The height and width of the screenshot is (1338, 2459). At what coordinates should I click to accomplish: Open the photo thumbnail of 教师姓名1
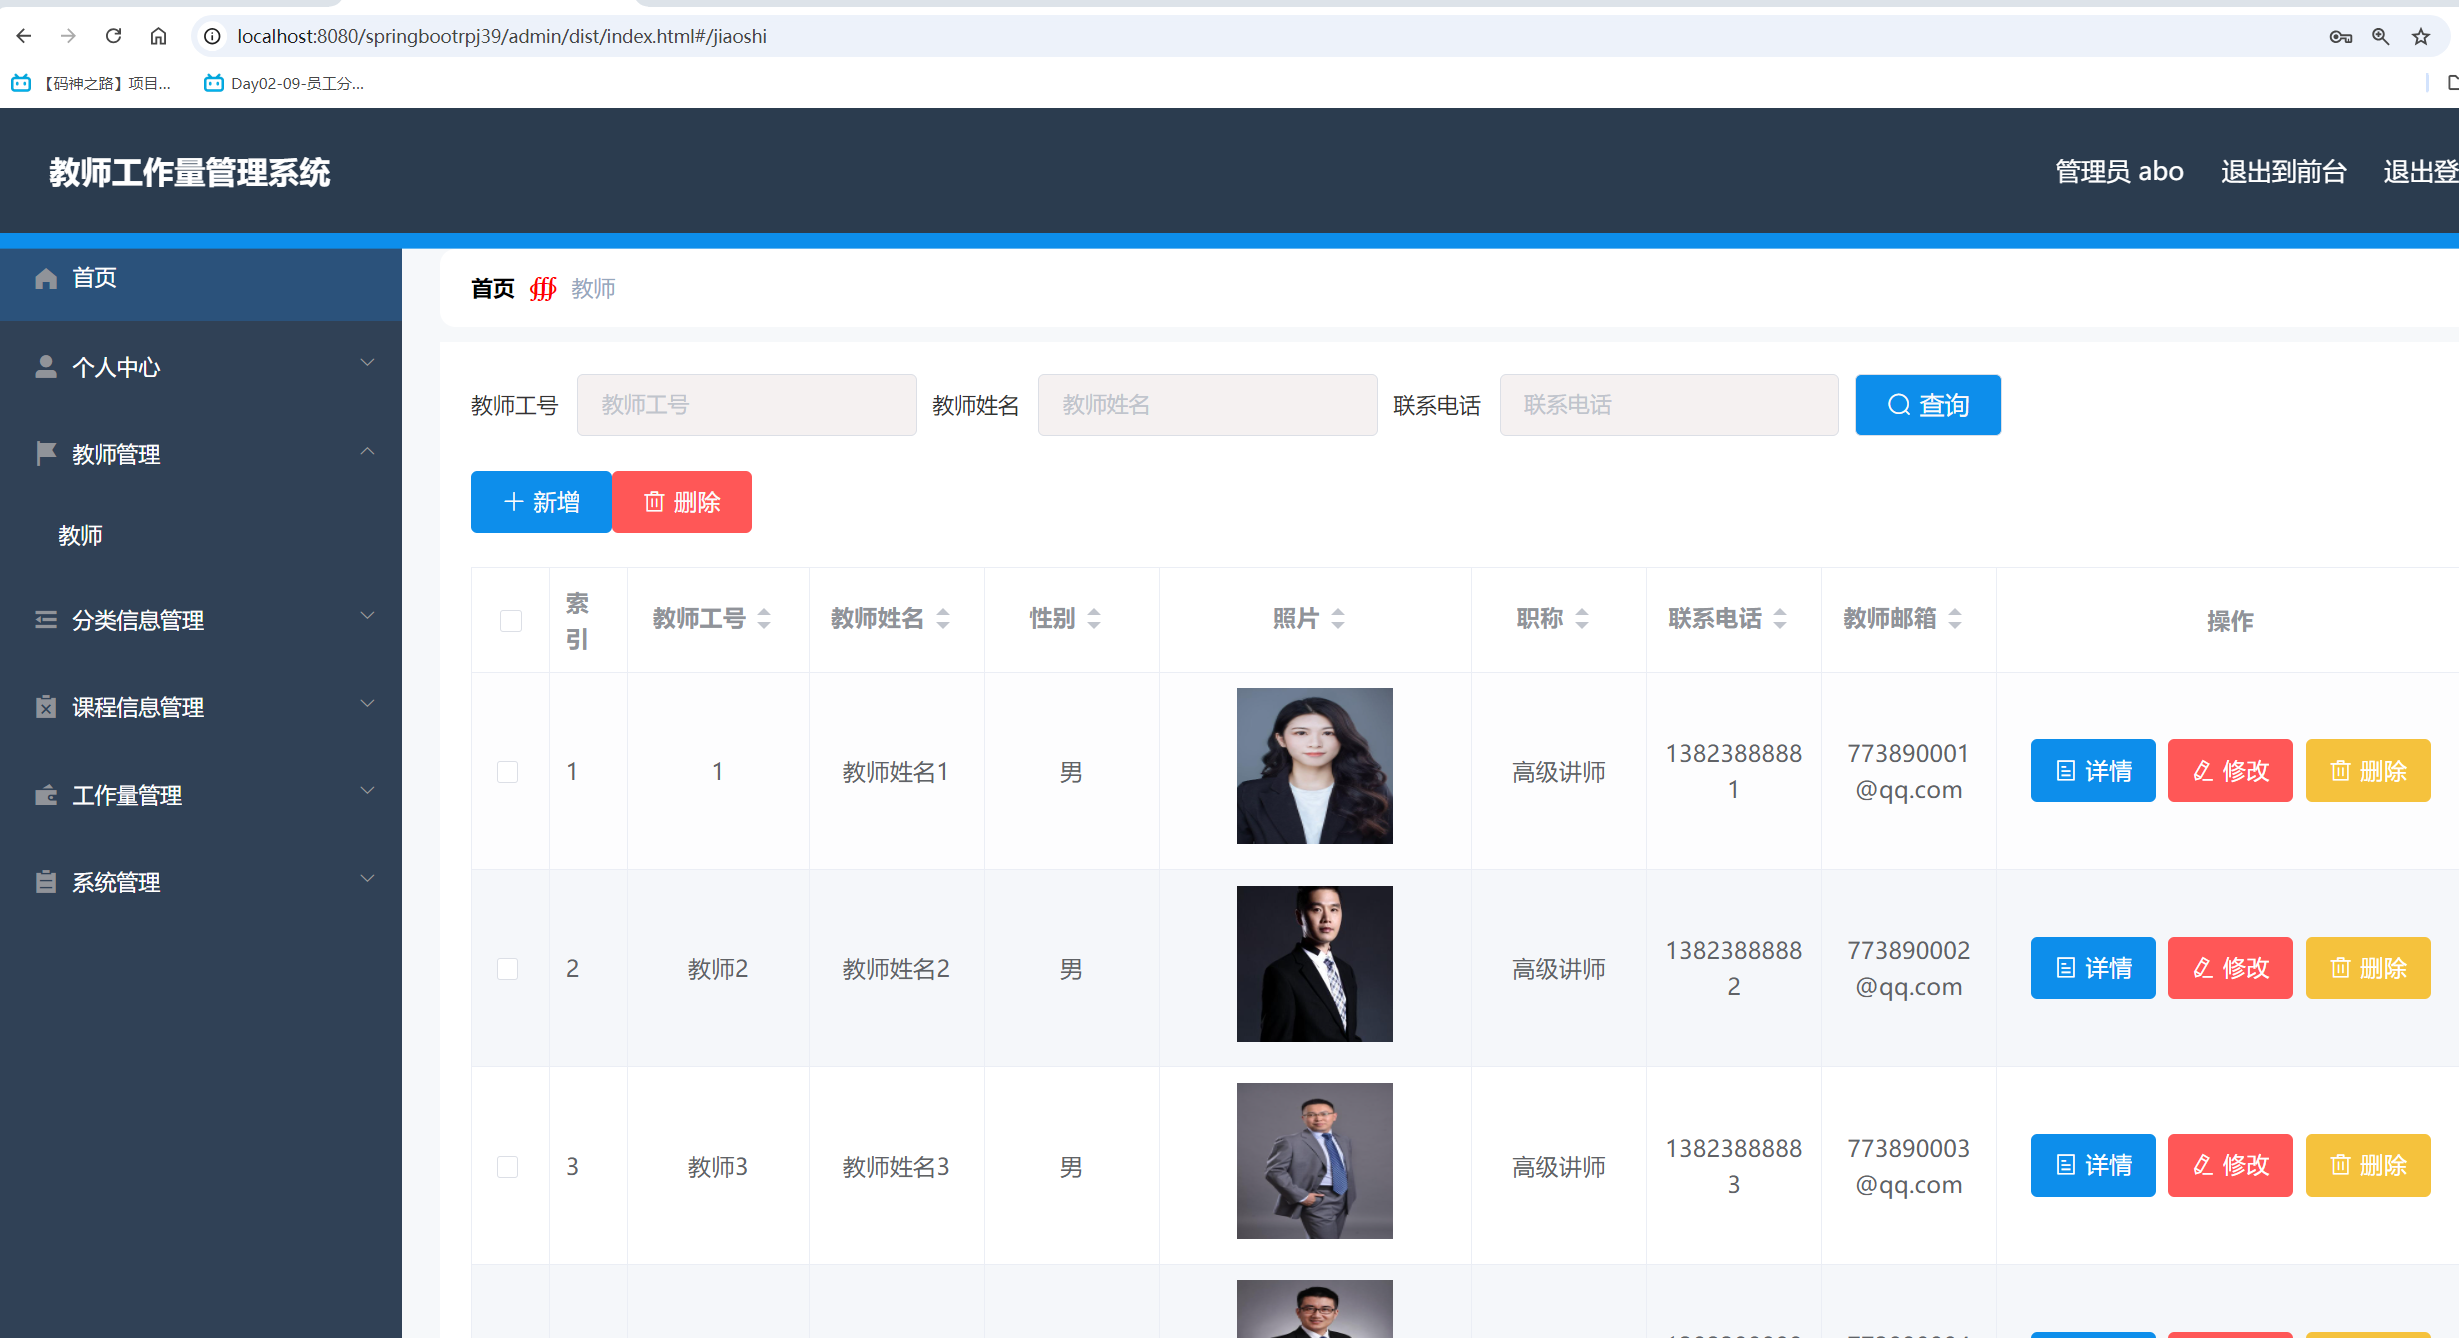(x=1314, y=766)
